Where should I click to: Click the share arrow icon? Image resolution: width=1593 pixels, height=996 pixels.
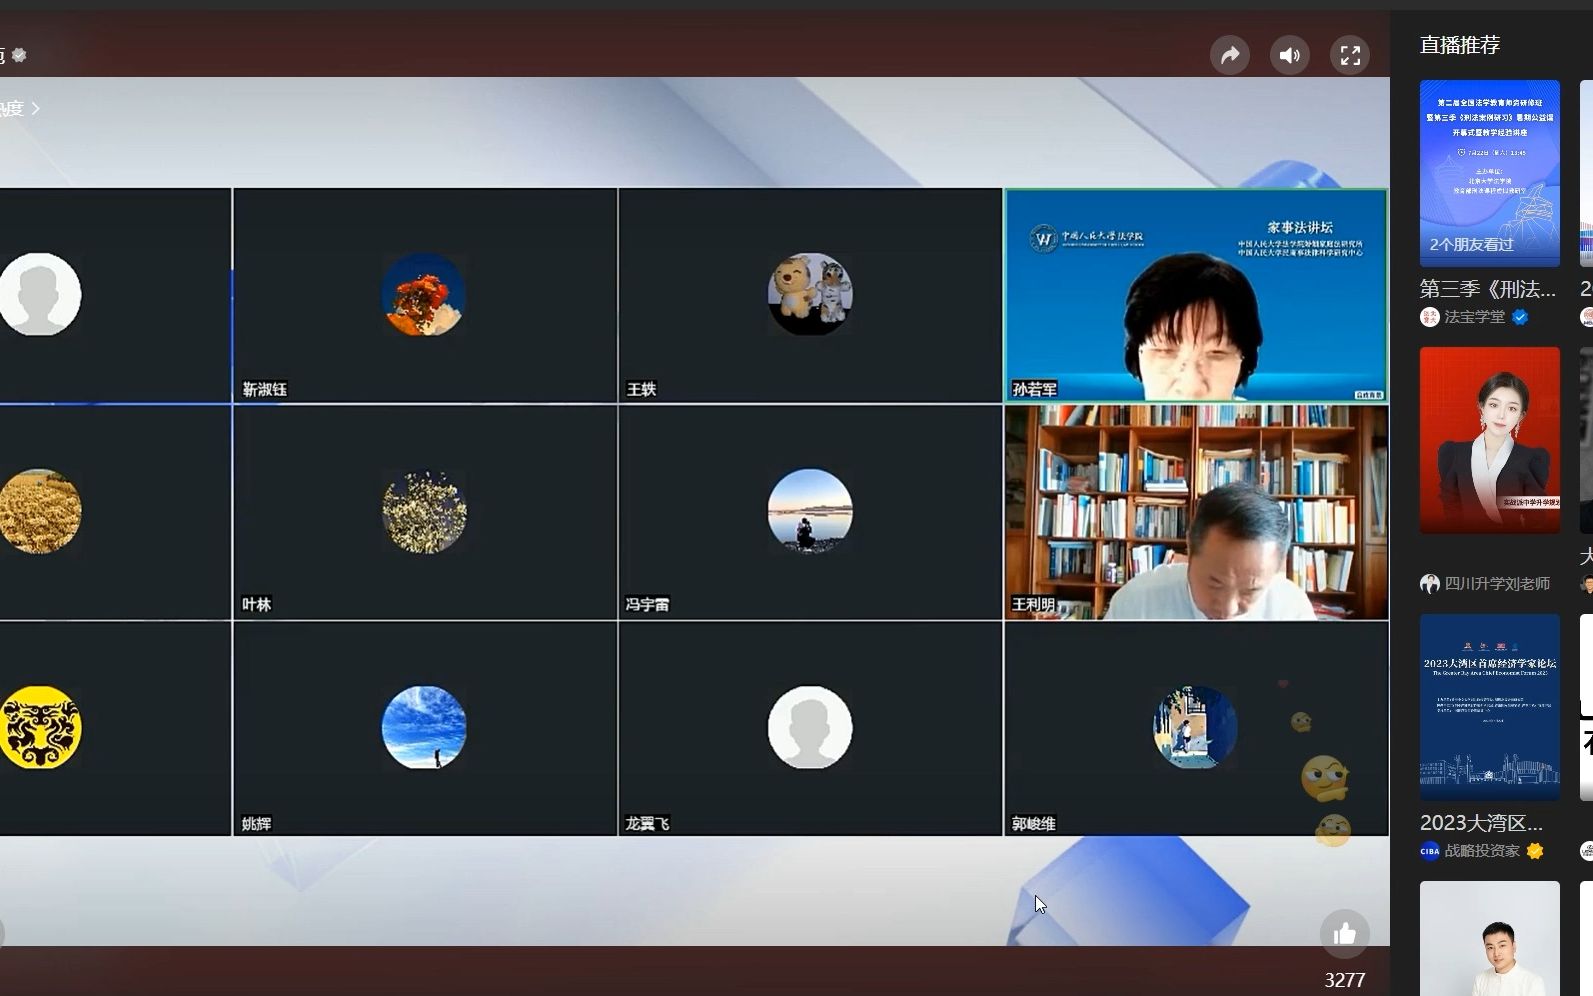click(1229, 55)
